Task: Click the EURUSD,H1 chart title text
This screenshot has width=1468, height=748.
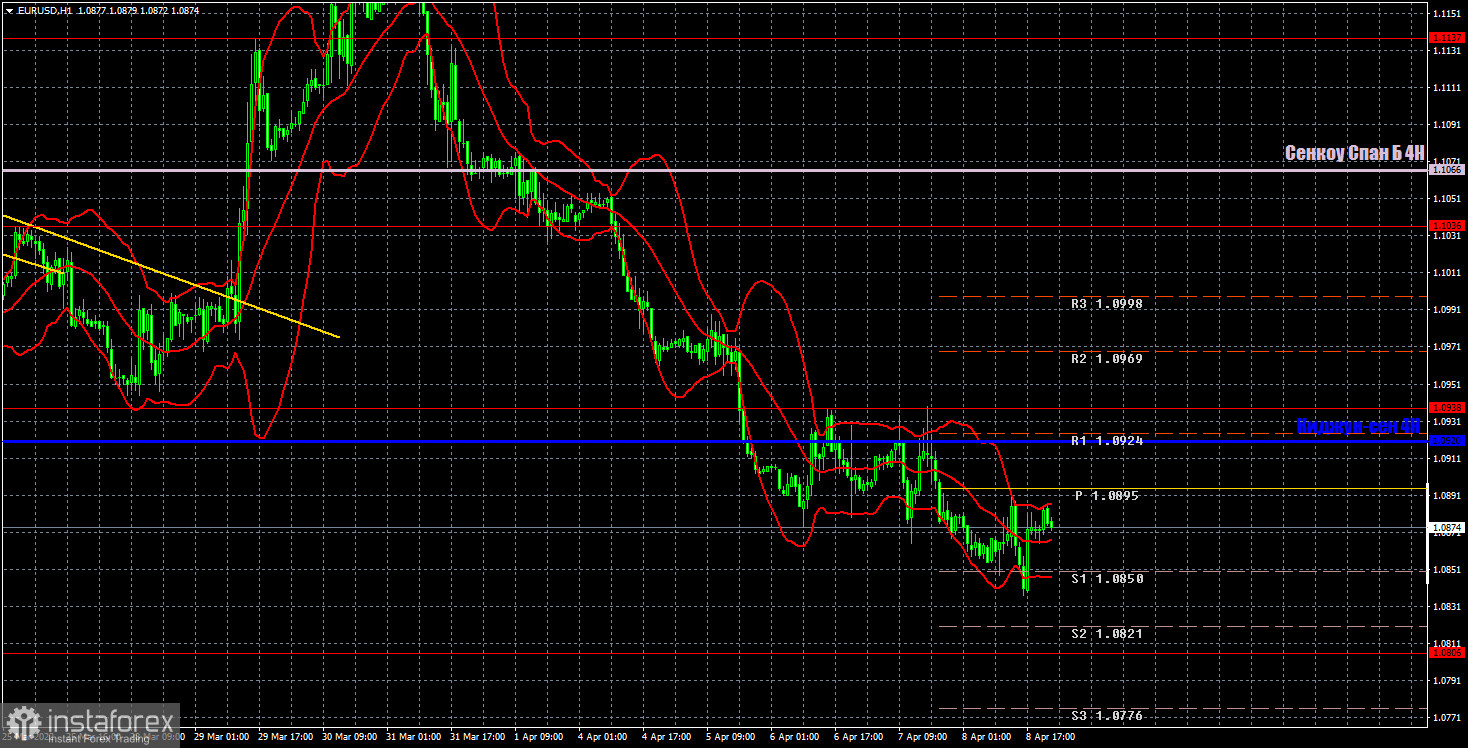Action: click(x=44, y=9)
